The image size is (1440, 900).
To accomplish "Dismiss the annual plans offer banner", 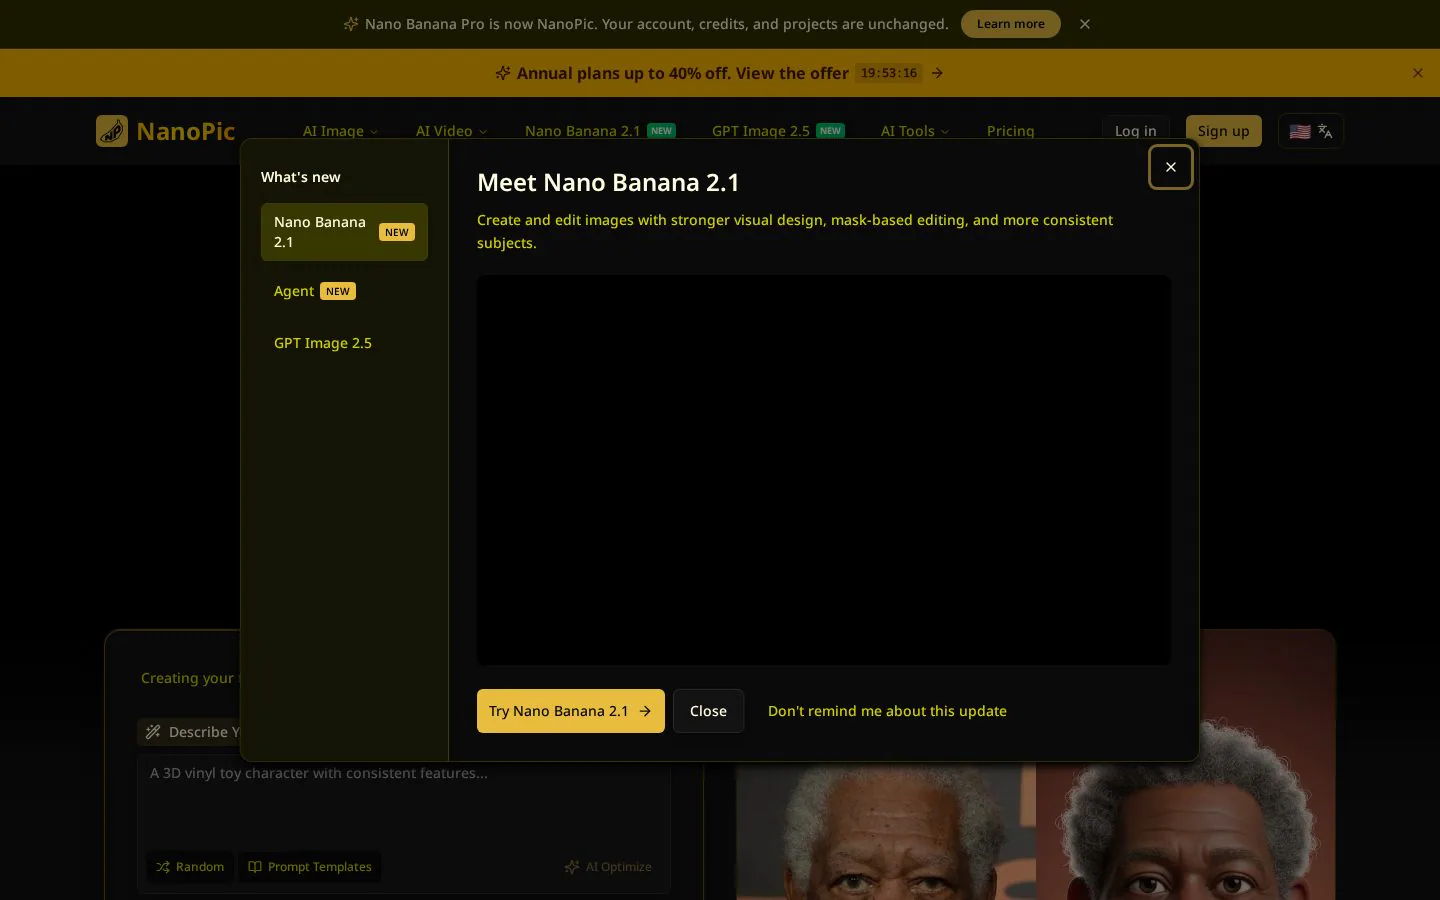I will pos(1417,73).
